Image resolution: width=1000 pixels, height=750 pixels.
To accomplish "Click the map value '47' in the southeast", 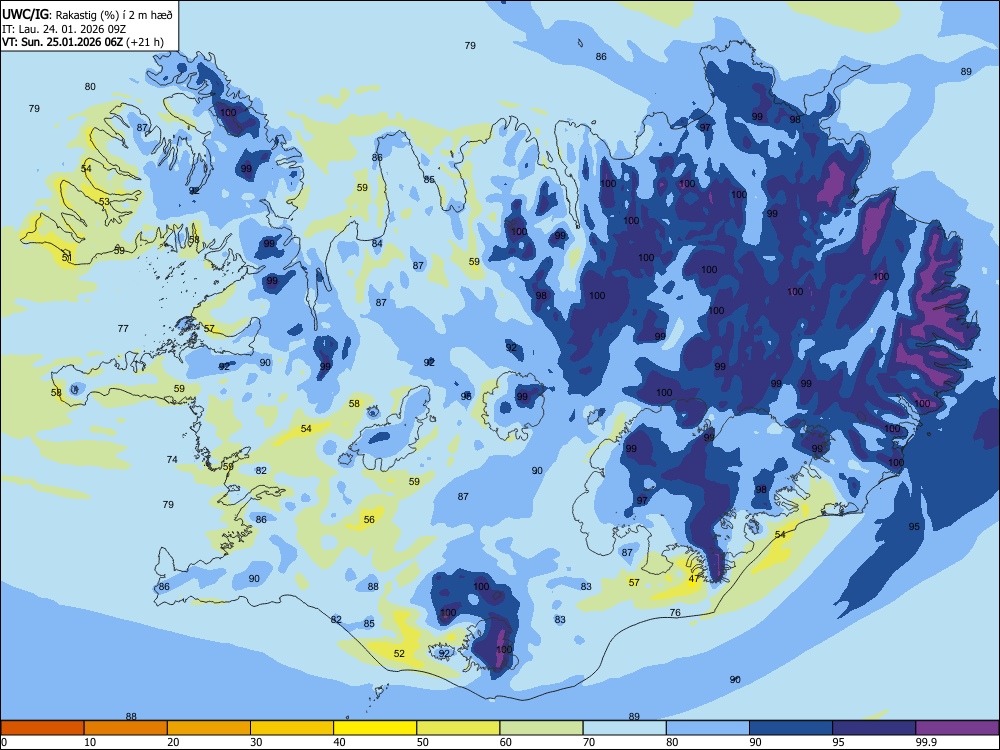I will (695, 579).
